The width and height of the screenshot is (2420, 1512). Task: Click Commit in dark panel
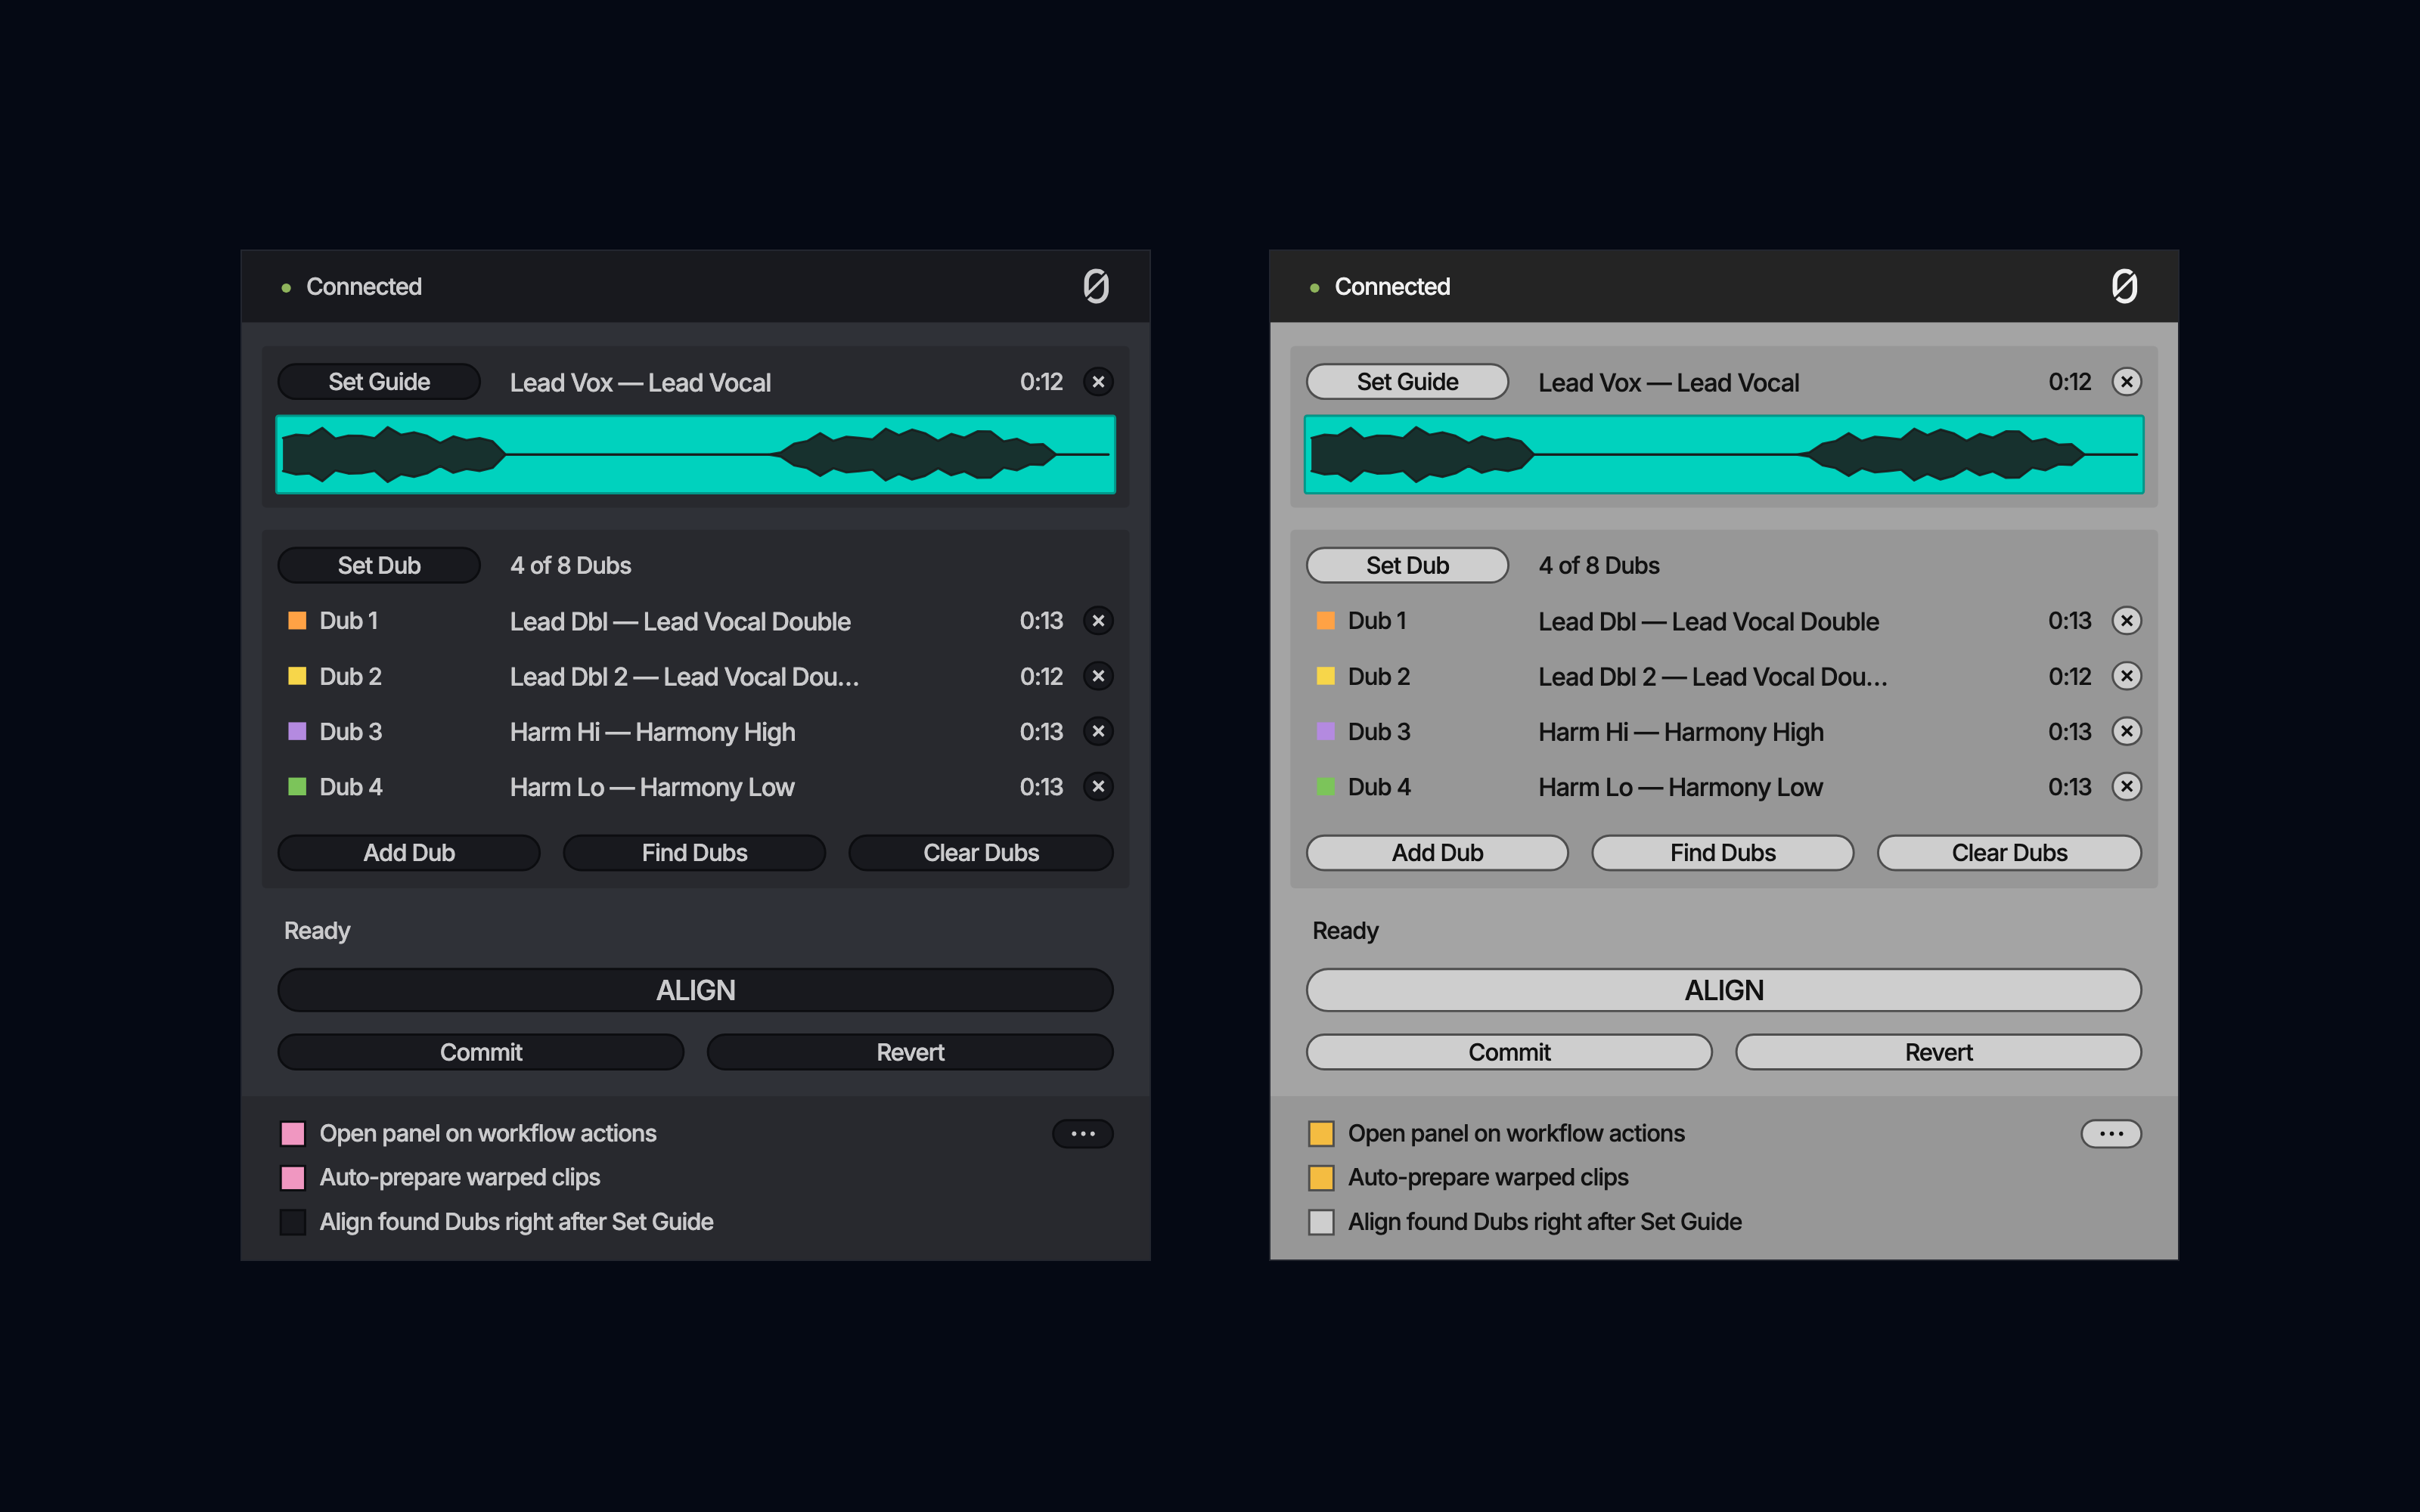pyautogui.click(x=481, y=1053)
